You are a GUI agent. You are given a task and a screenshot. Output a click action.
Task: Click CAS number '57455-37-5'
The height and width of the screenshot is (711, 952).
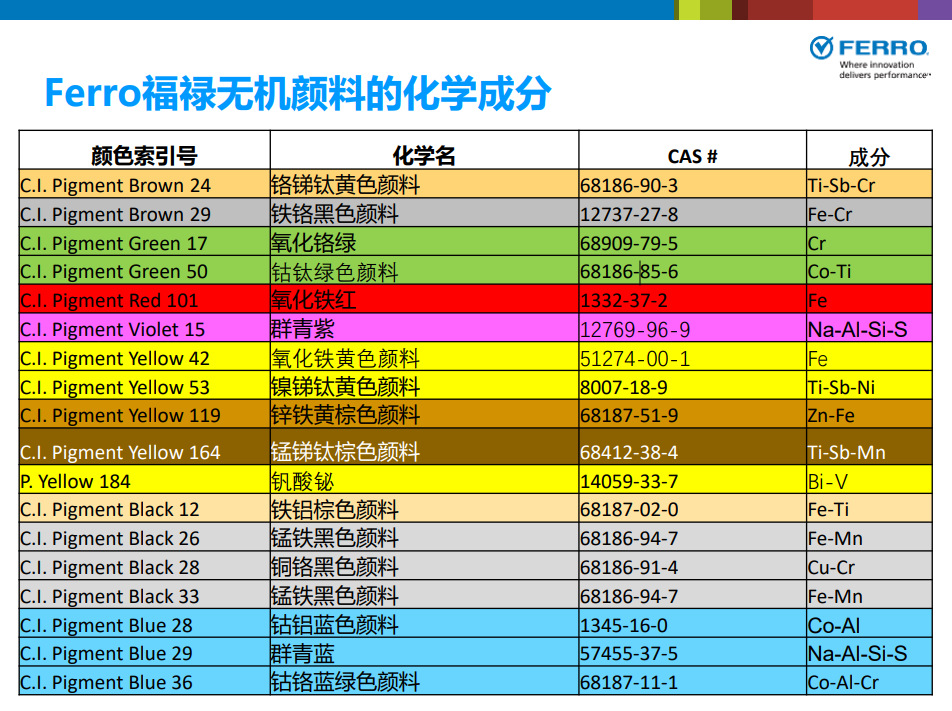[629, 653]
